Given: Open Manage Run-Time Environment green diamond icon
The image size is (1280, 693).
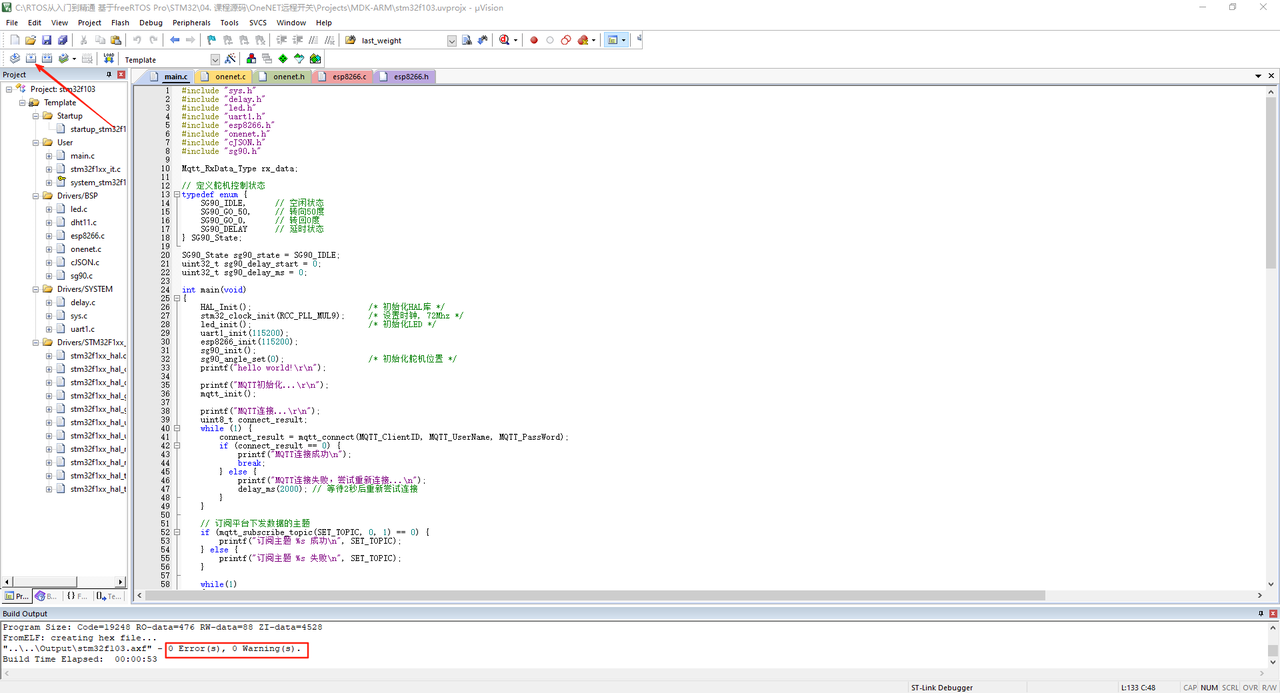Looking at the screenshot, I should coord(283,59).
